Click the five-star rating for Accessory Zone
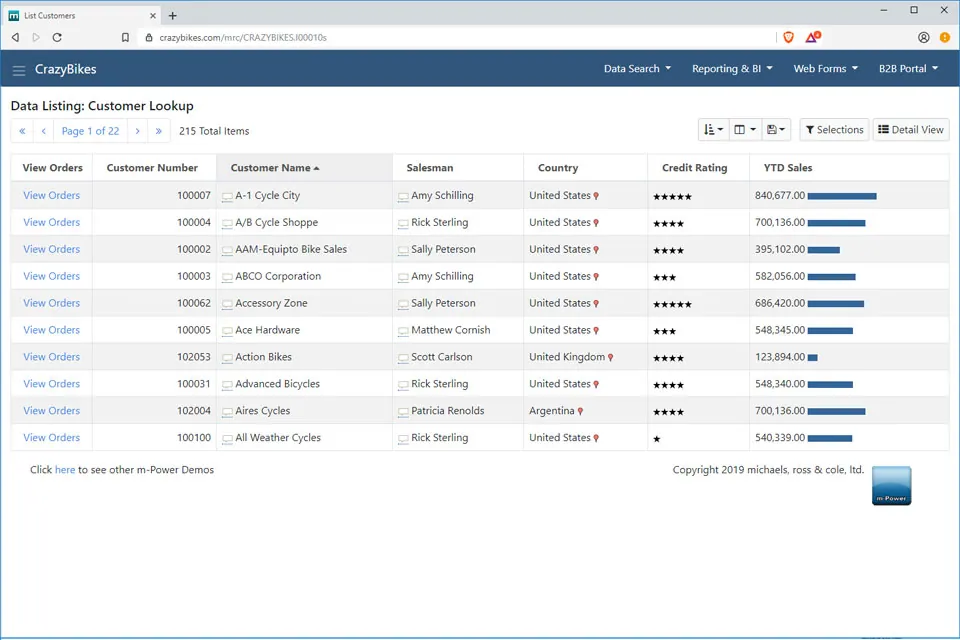960x640 pixels. [x=672, y=304]
